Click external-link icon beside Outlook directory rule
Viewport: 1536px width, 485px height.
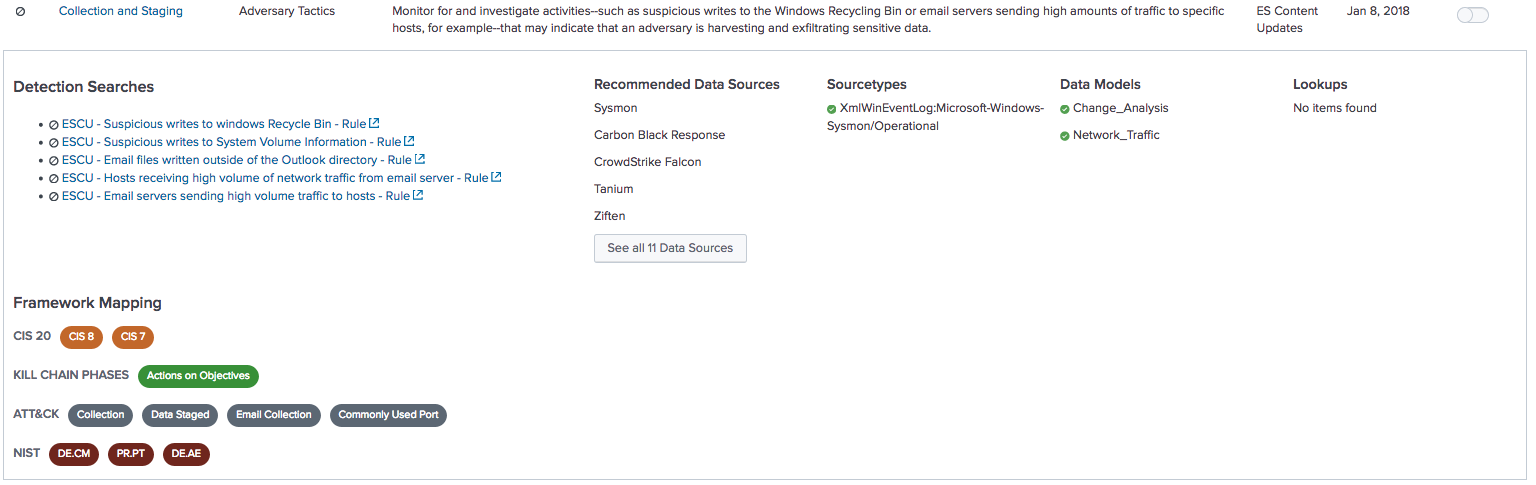tap(420, 160)
